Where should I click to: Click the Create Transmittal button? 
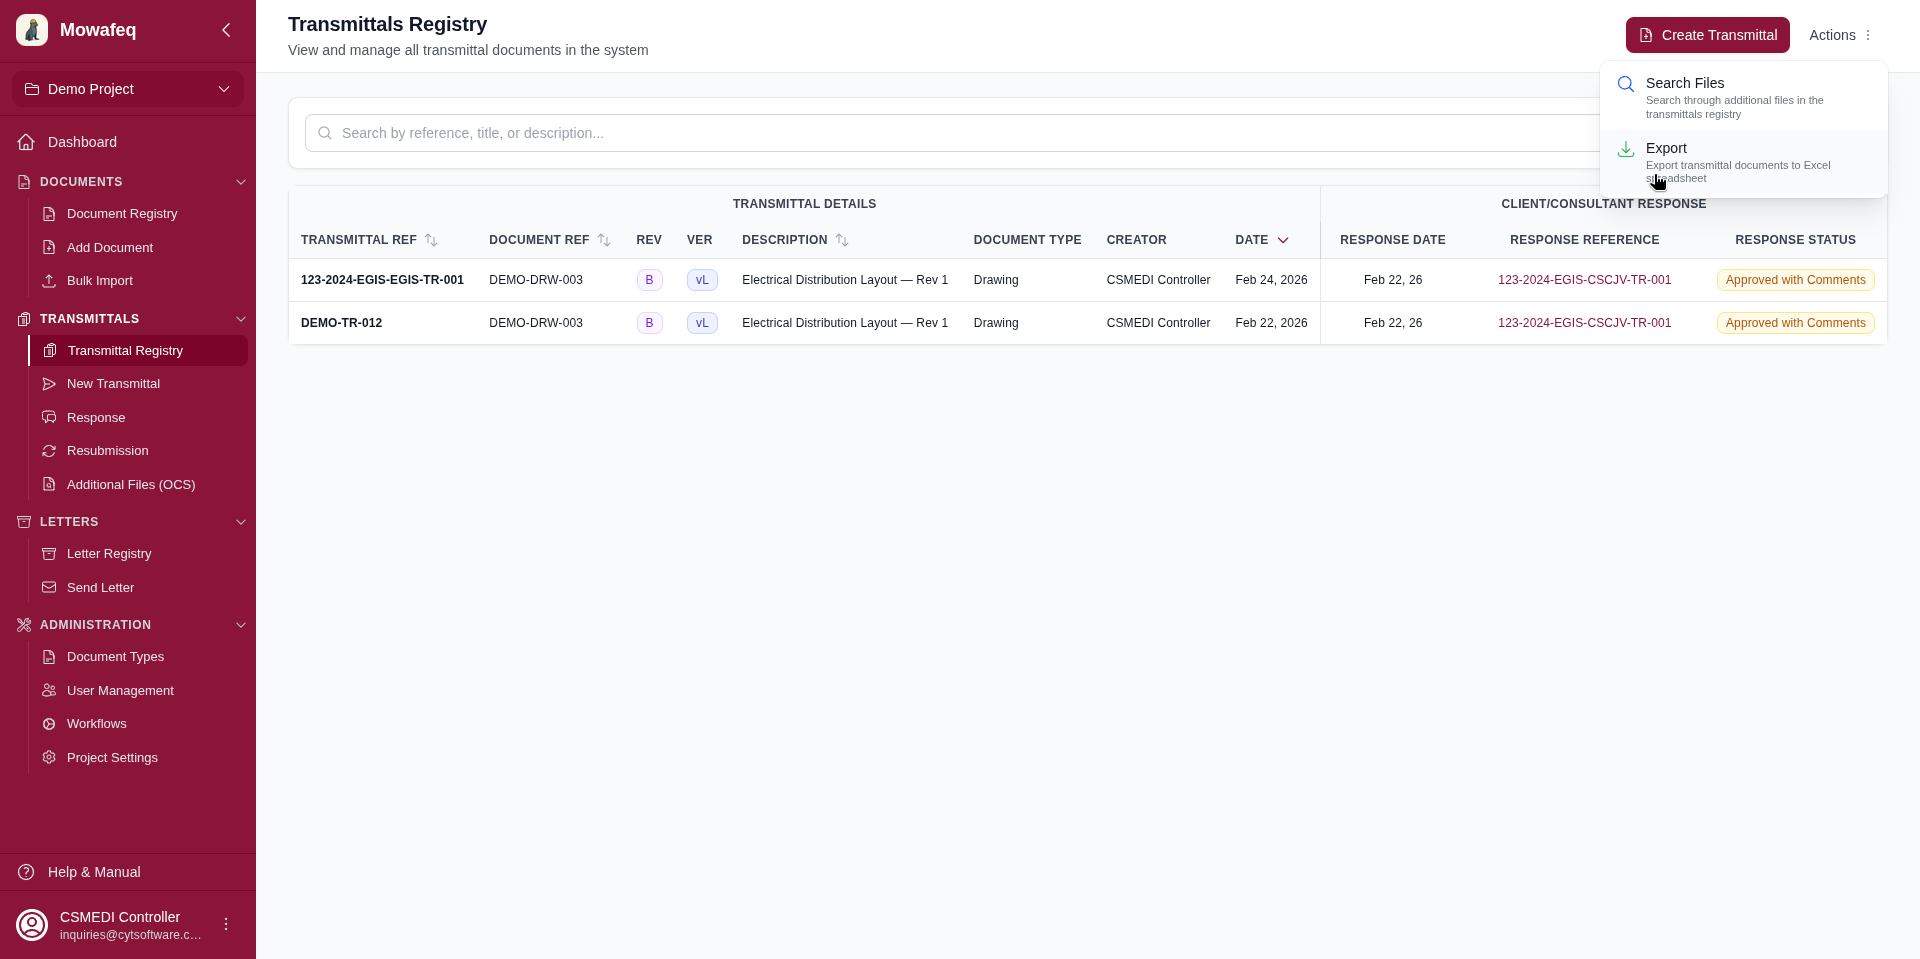[x=1707, y=35]
